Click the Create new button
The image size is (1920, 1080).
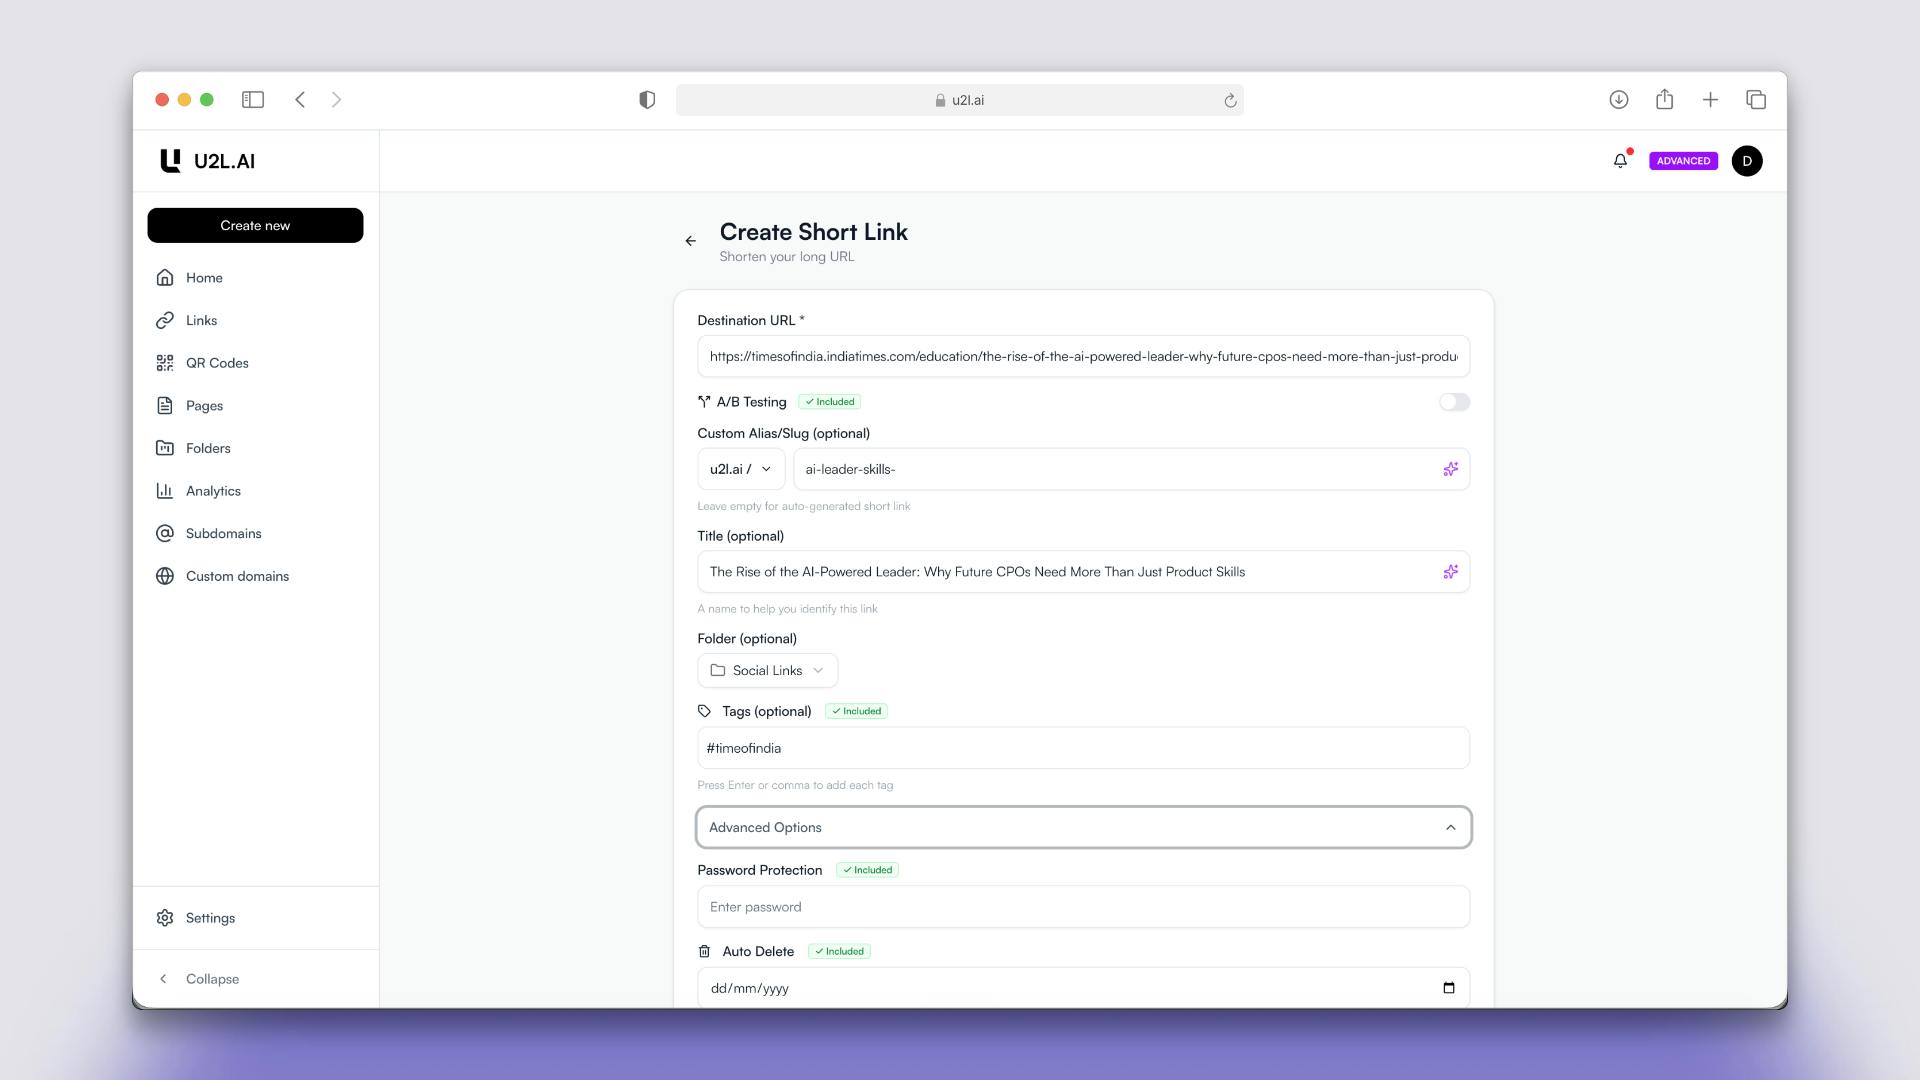(255, 225)
